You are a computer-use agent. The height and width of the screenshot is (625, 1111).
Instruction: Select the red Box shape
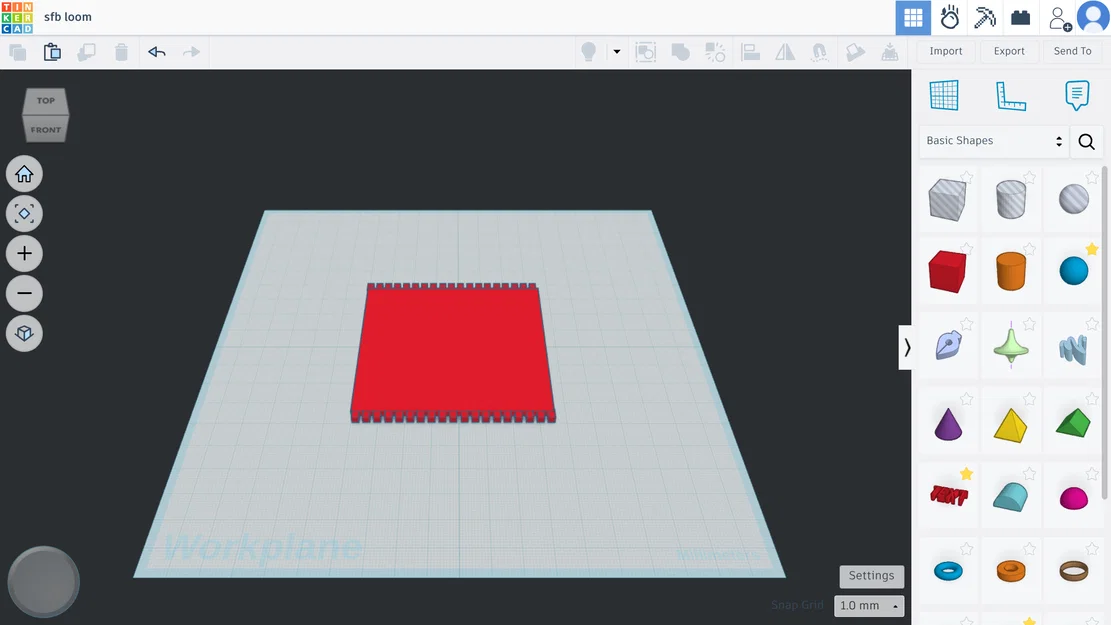pos(947,271)
